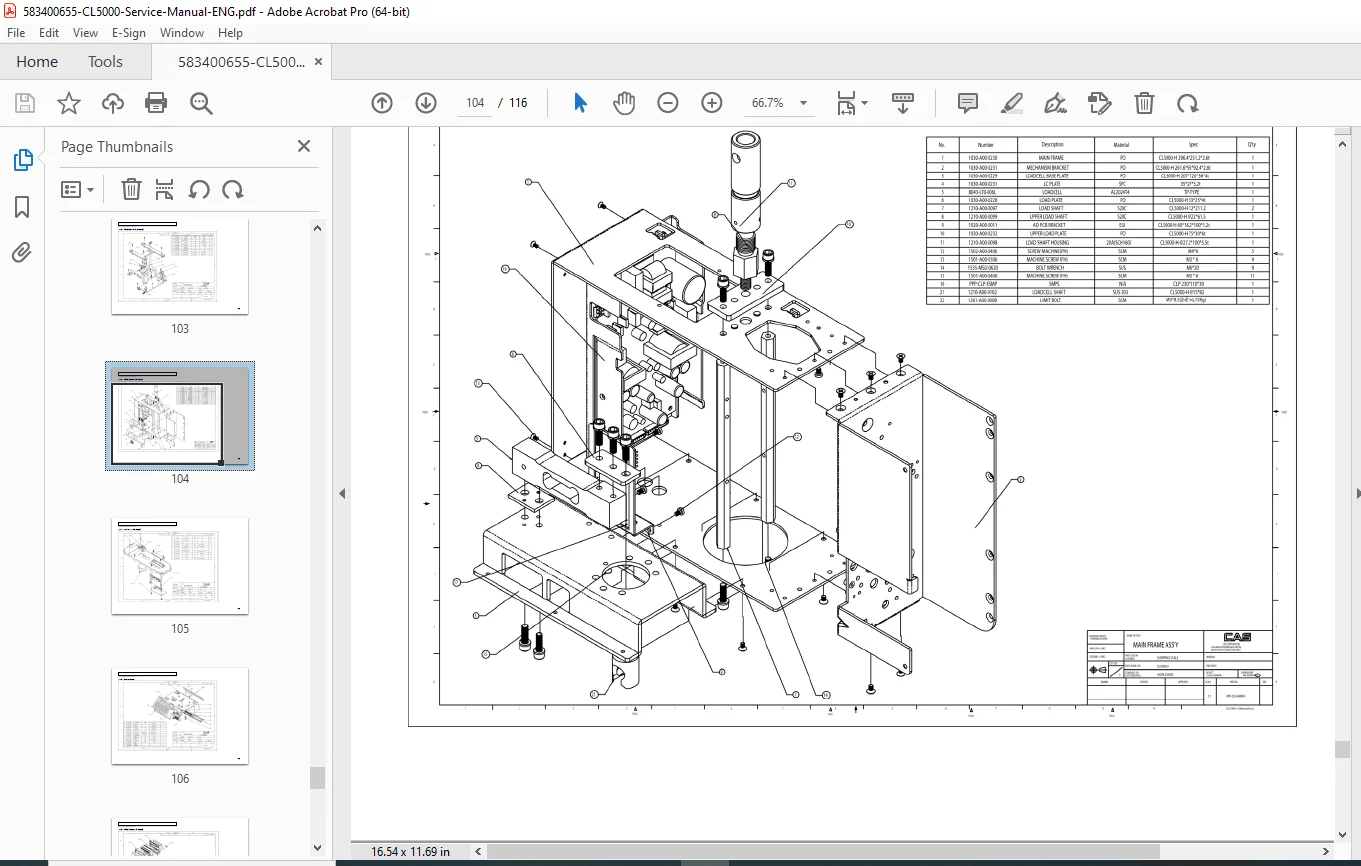Select the page 105 thumbnail
Image resolution: width=1361 pixels, height=866 pixels.
click(x=180, y=566)
